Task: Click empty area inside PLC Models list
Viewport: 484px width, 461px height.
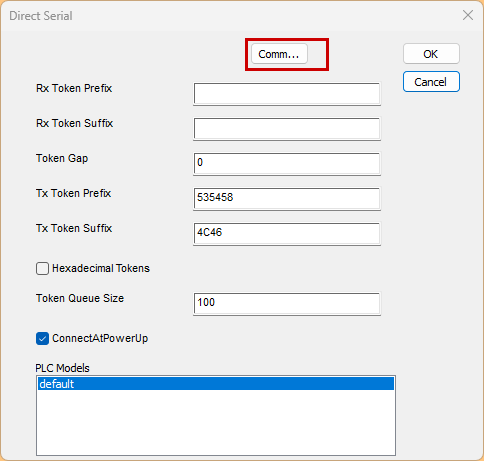Action: click(216, 423)
